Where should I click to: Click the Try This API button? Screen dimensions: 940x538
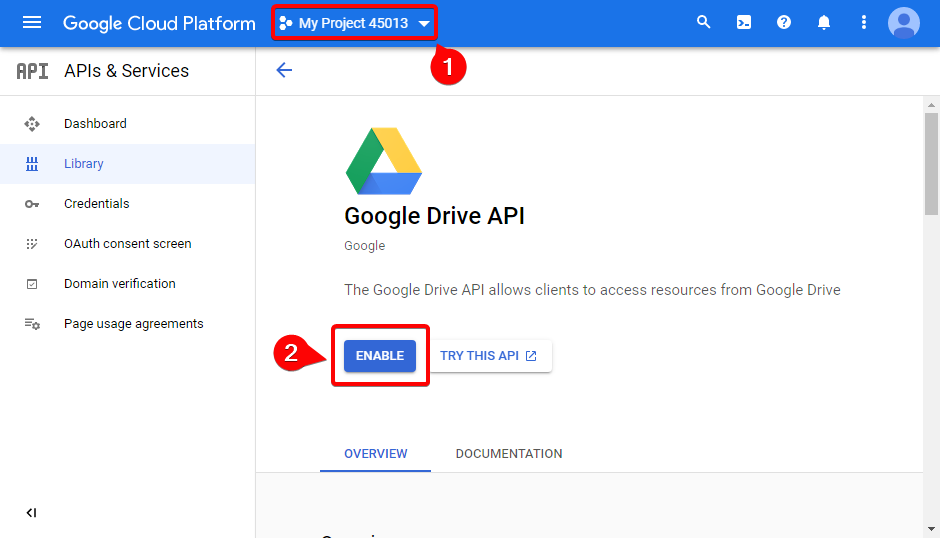tap(489, 356)
